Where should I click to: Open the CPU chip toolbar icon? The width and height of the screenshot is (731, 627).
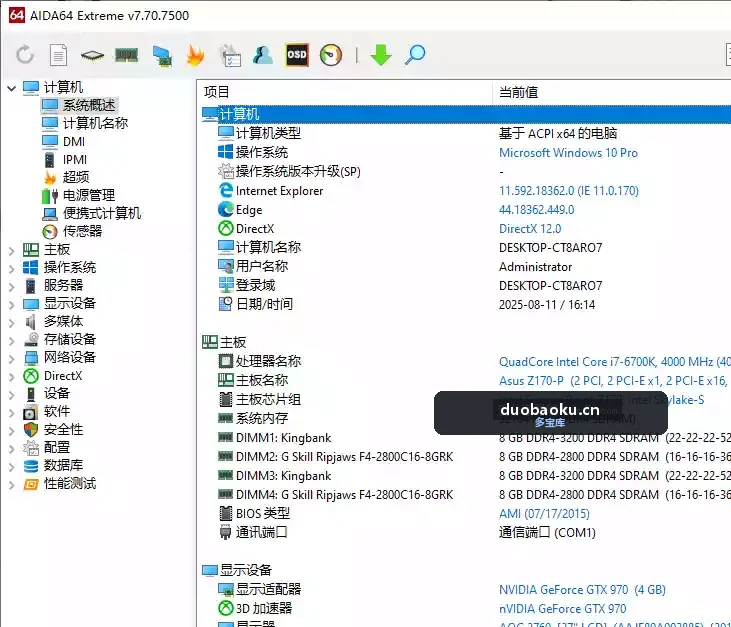coord(92,55)
